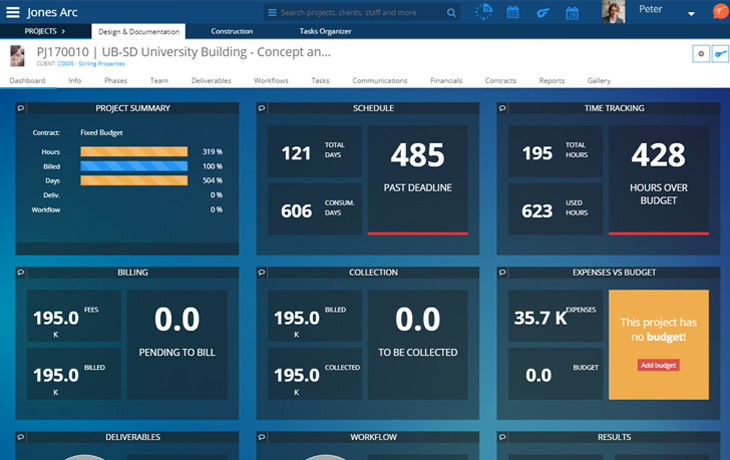Open the Reports project tab
Viewport: 730px width, 460px height.
pyautogui.click(x=552, y=81)
